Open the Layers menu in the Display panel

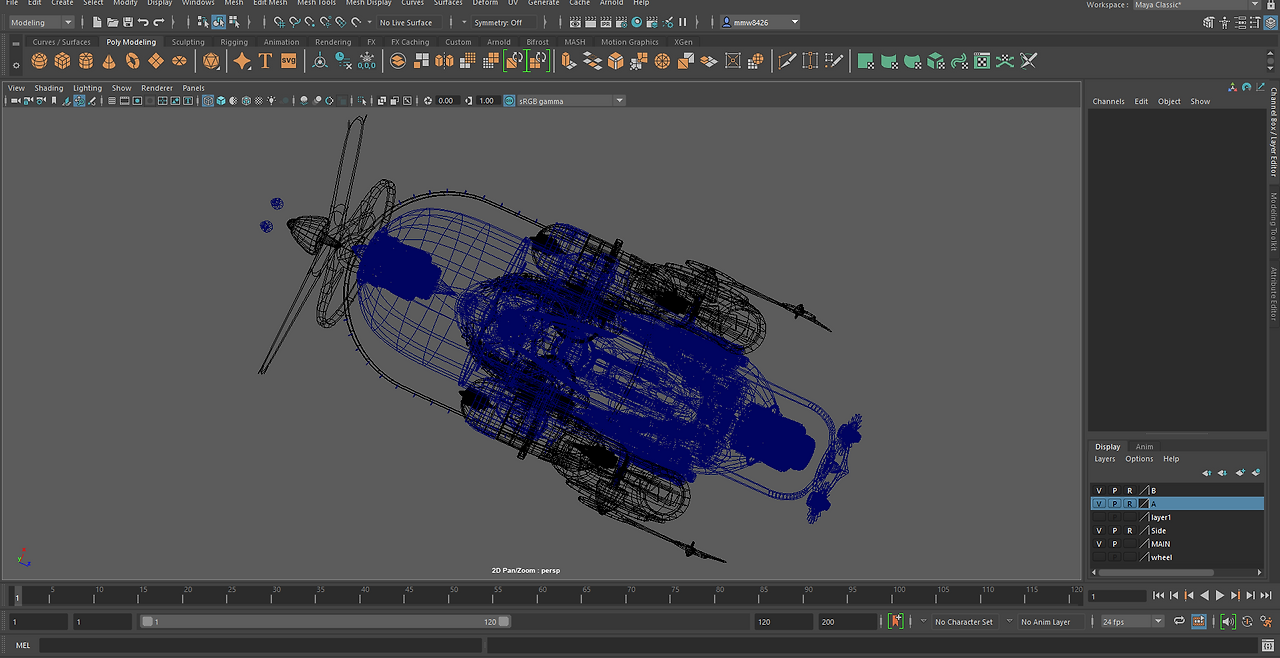tap(1105, 458)
